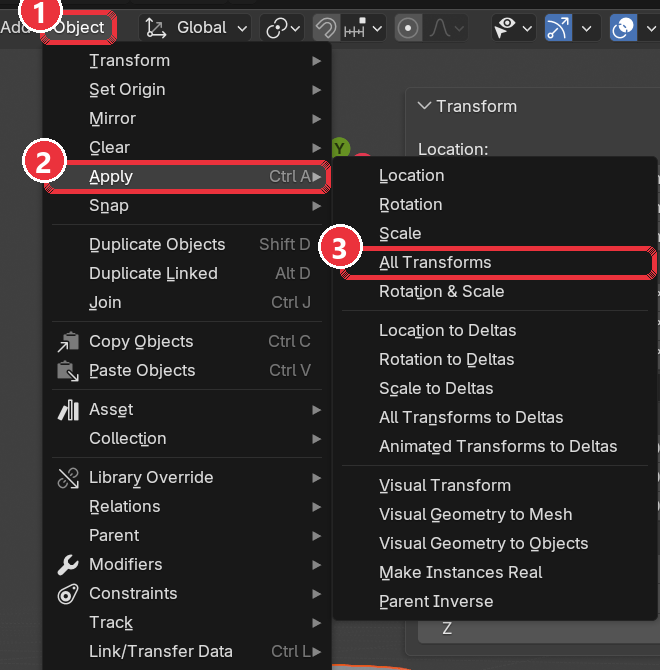
Task: Click the Constraints icon
Action: [68, 594]
